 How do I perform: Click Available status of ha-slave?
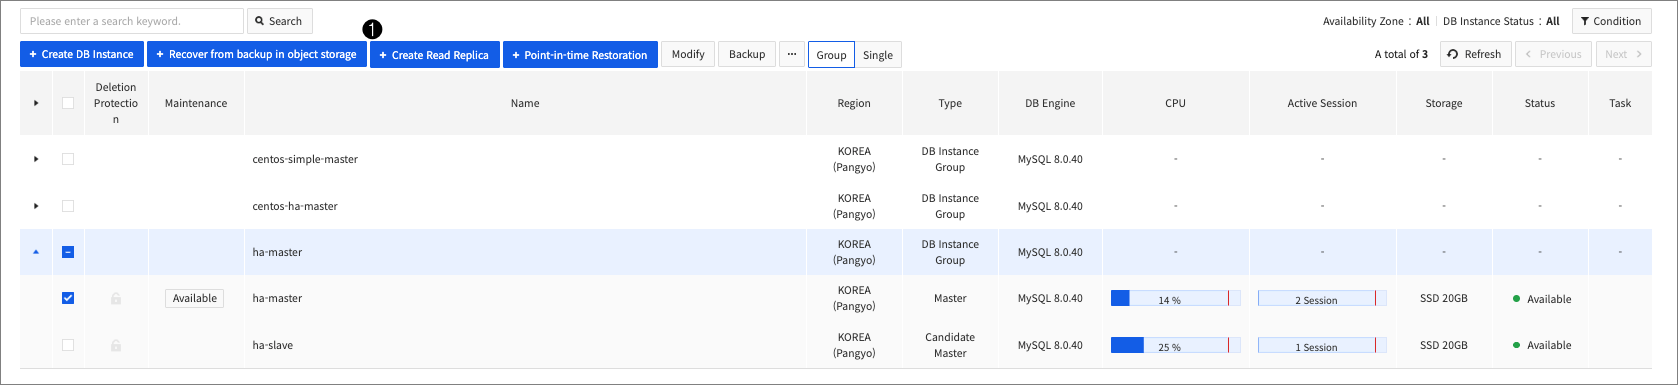coord(1542,345)
